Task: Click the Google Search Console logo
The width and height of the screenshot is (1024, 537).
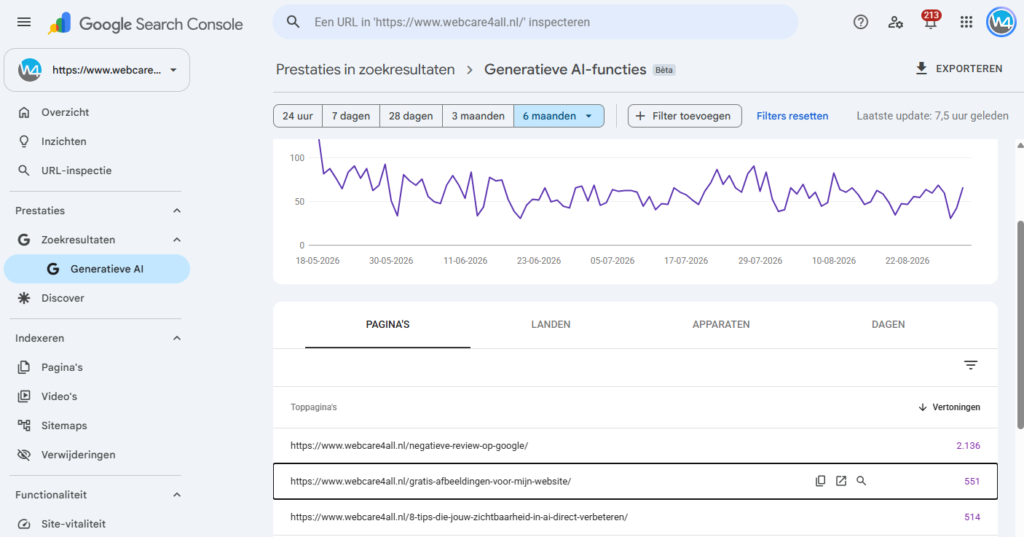Action: tap(145, 24)
